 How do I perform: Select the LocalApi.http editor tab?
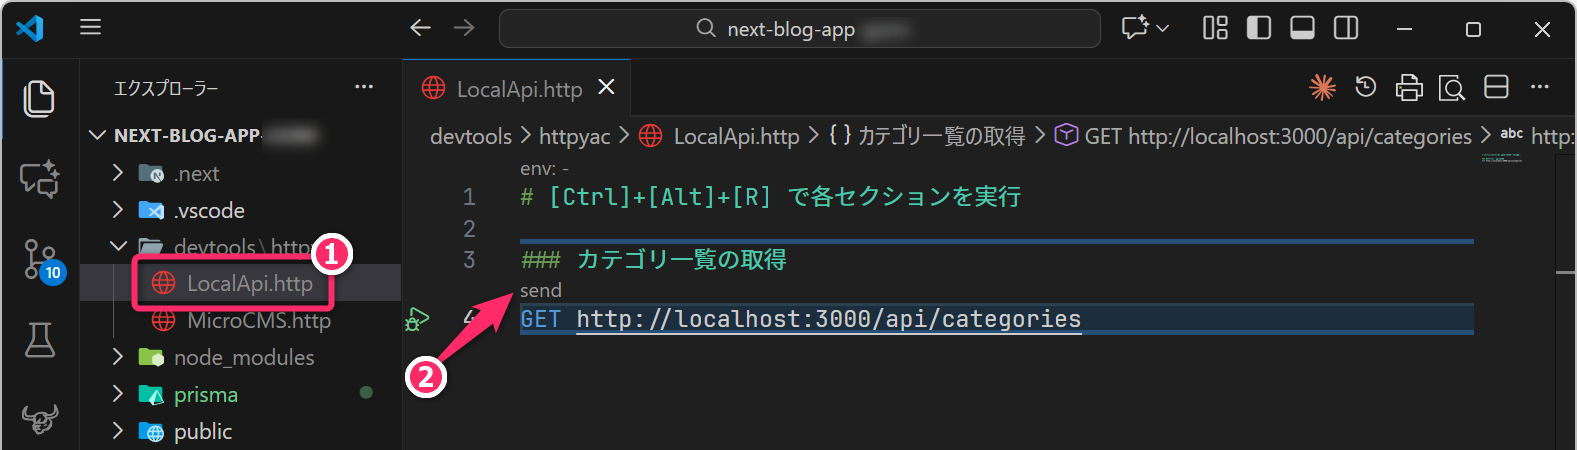coord(518,89)
